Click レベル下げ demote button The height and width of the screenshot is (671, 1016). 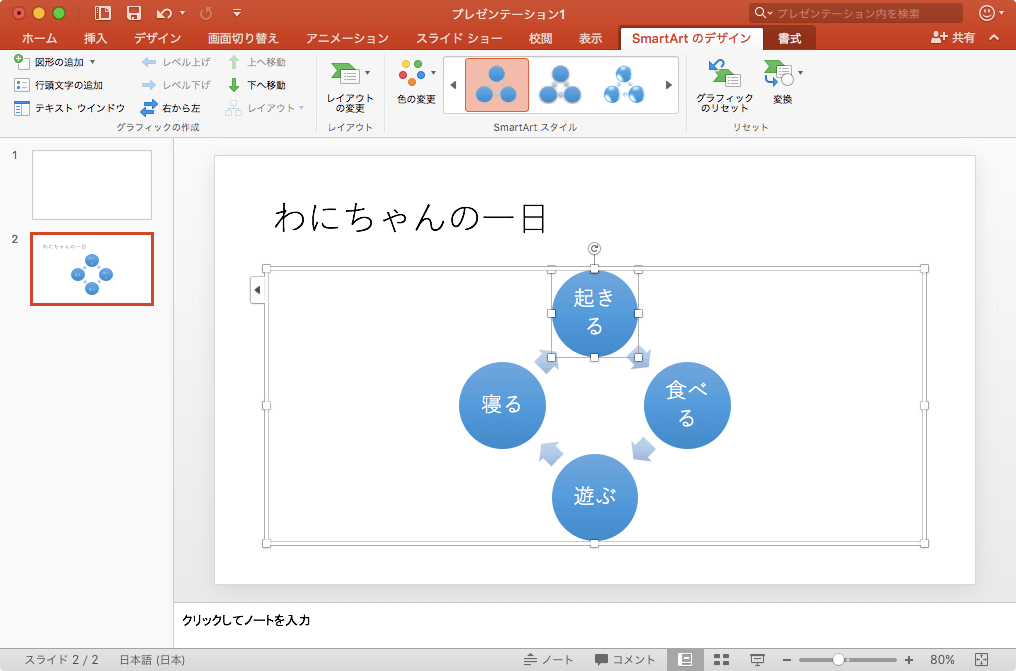tap(176, 85)
